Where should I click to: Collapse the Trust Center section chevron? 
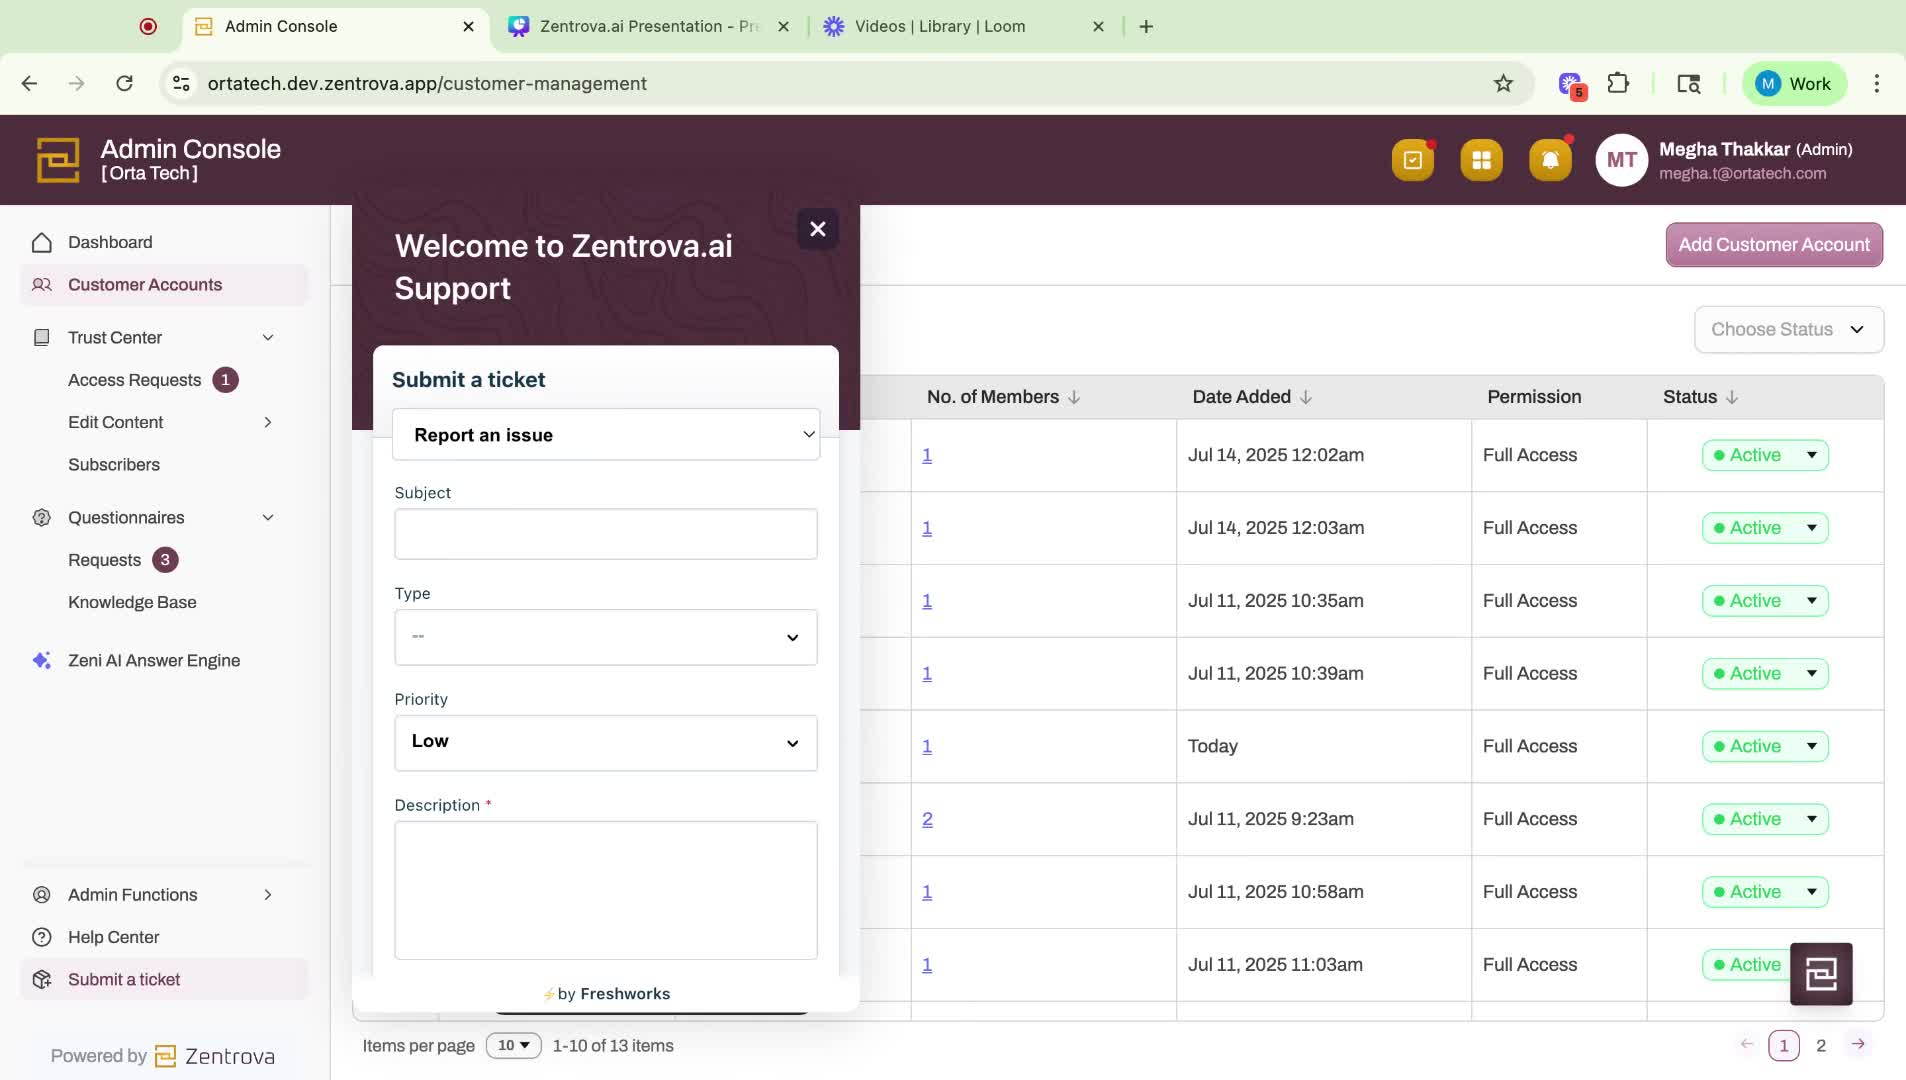[x=268, y=338]
